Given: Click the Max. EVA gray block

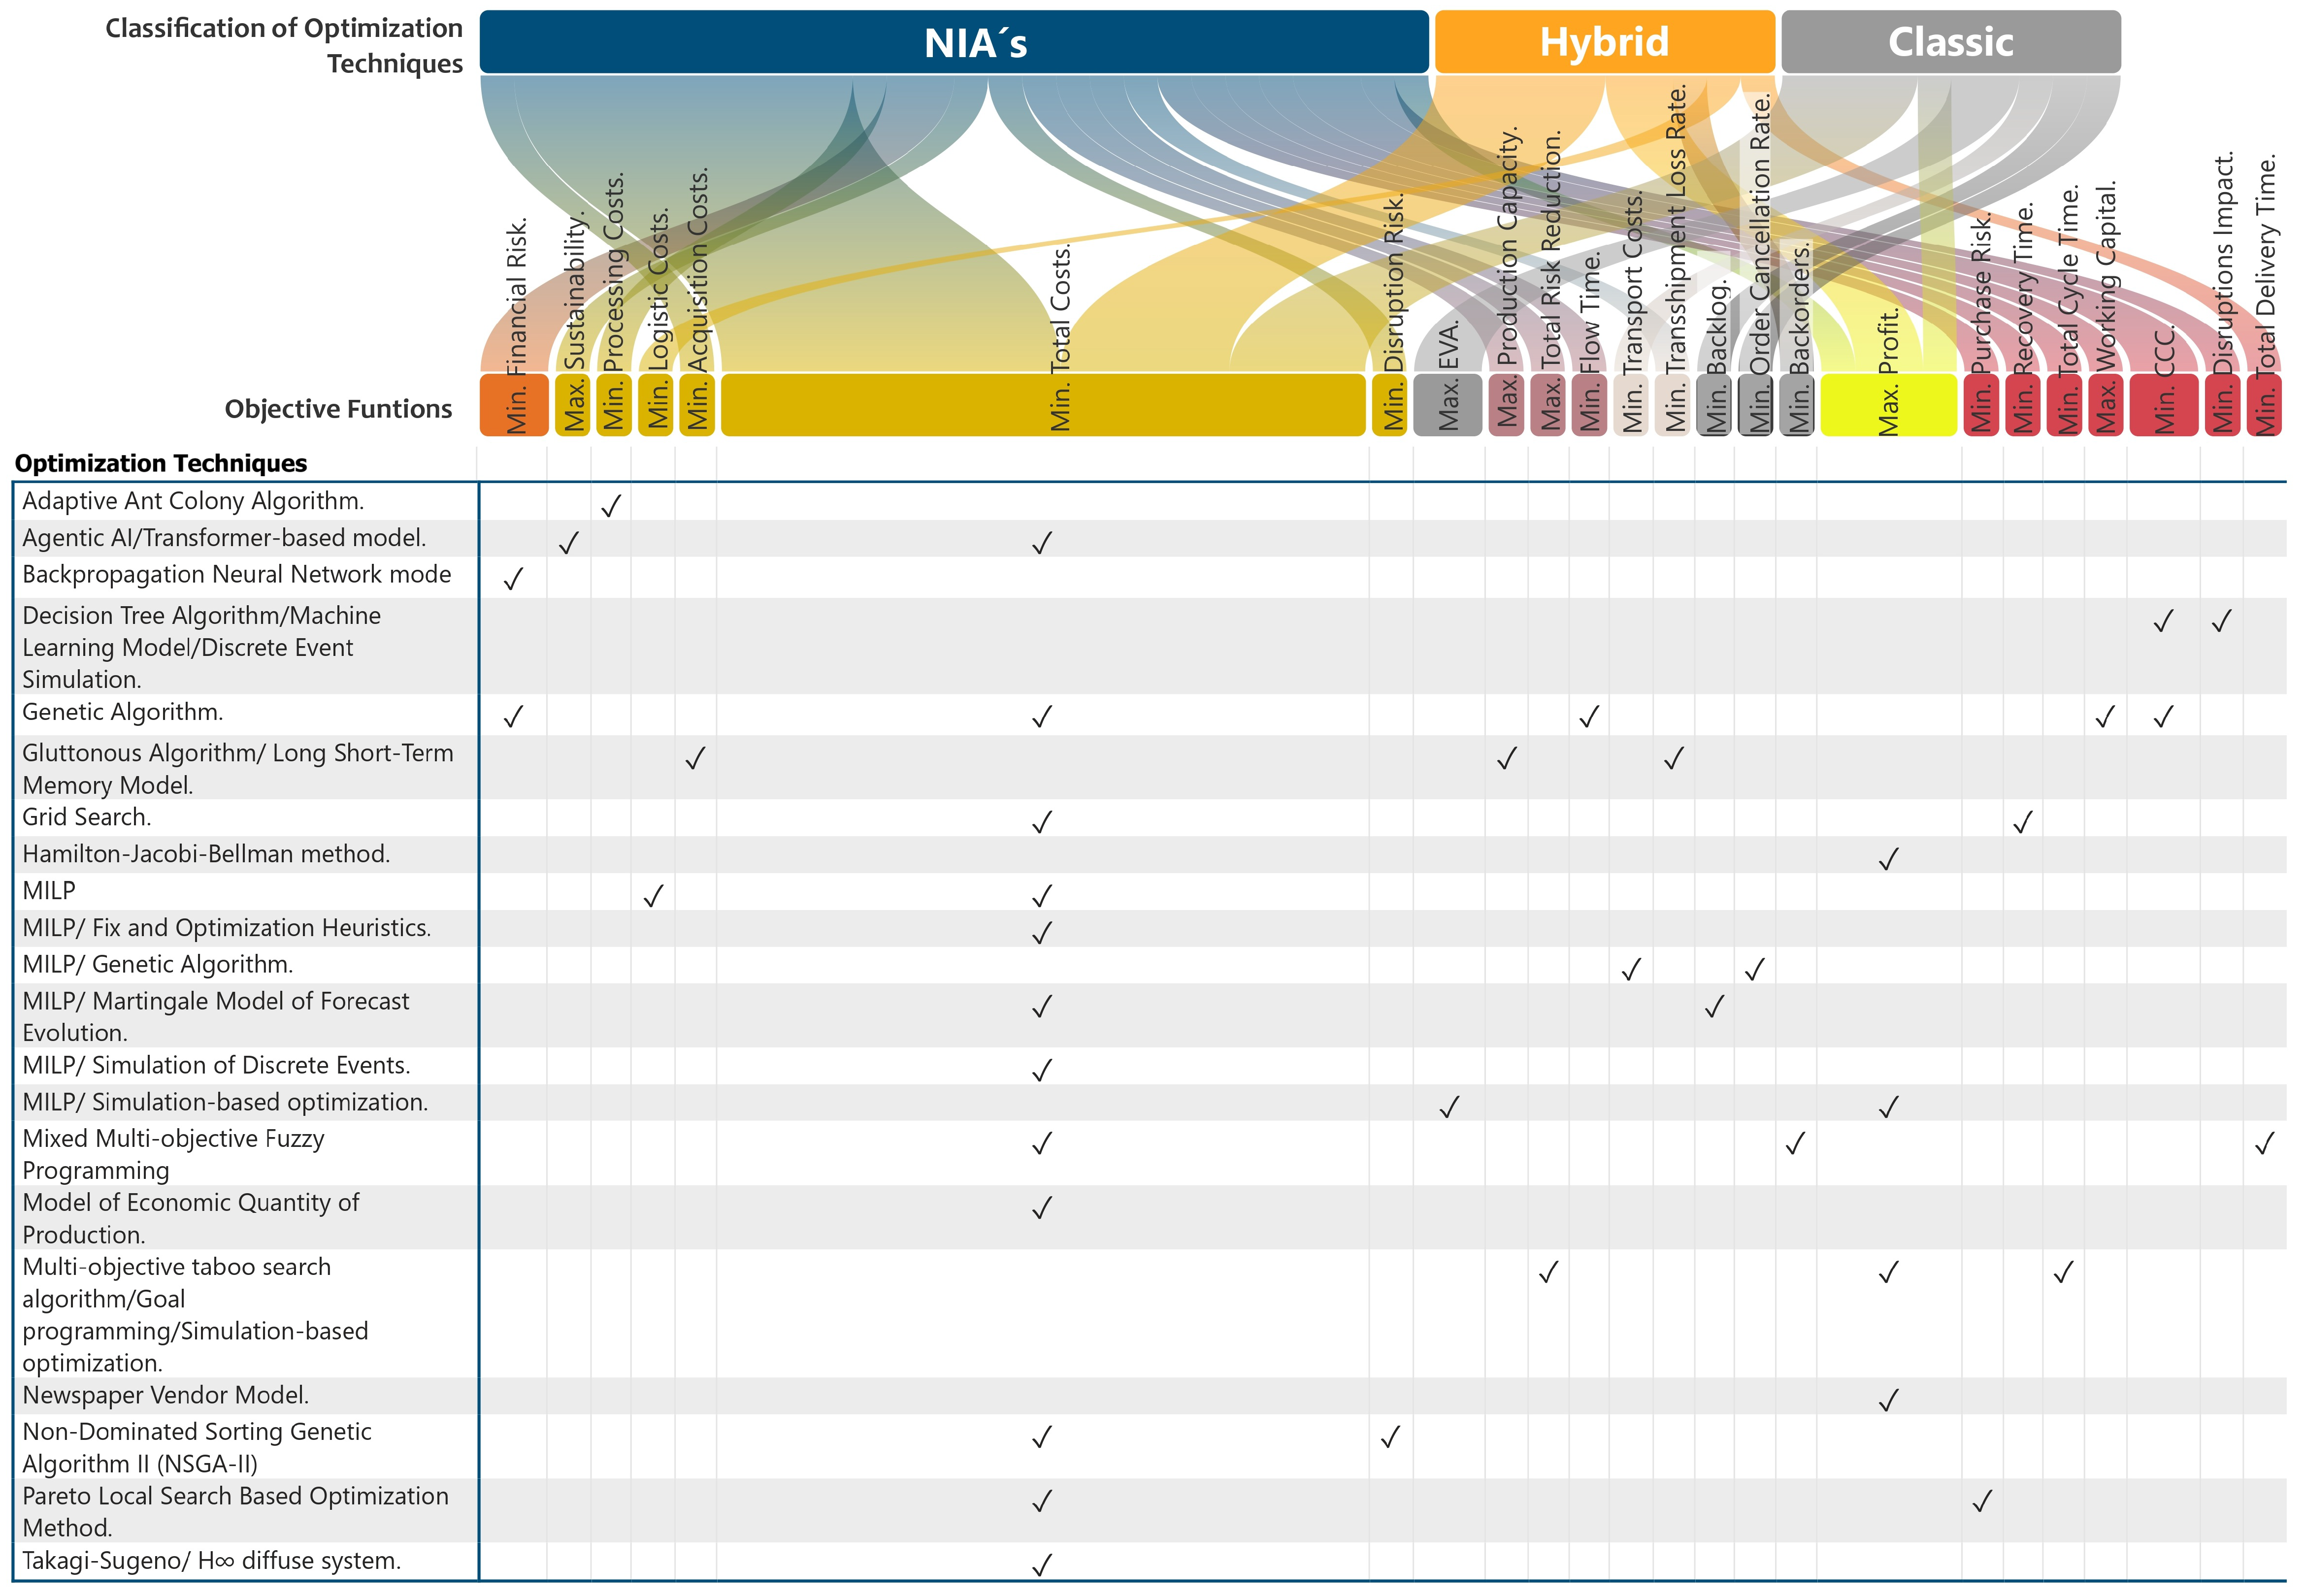Looking at the screenshot, I should click(1447, 405).
